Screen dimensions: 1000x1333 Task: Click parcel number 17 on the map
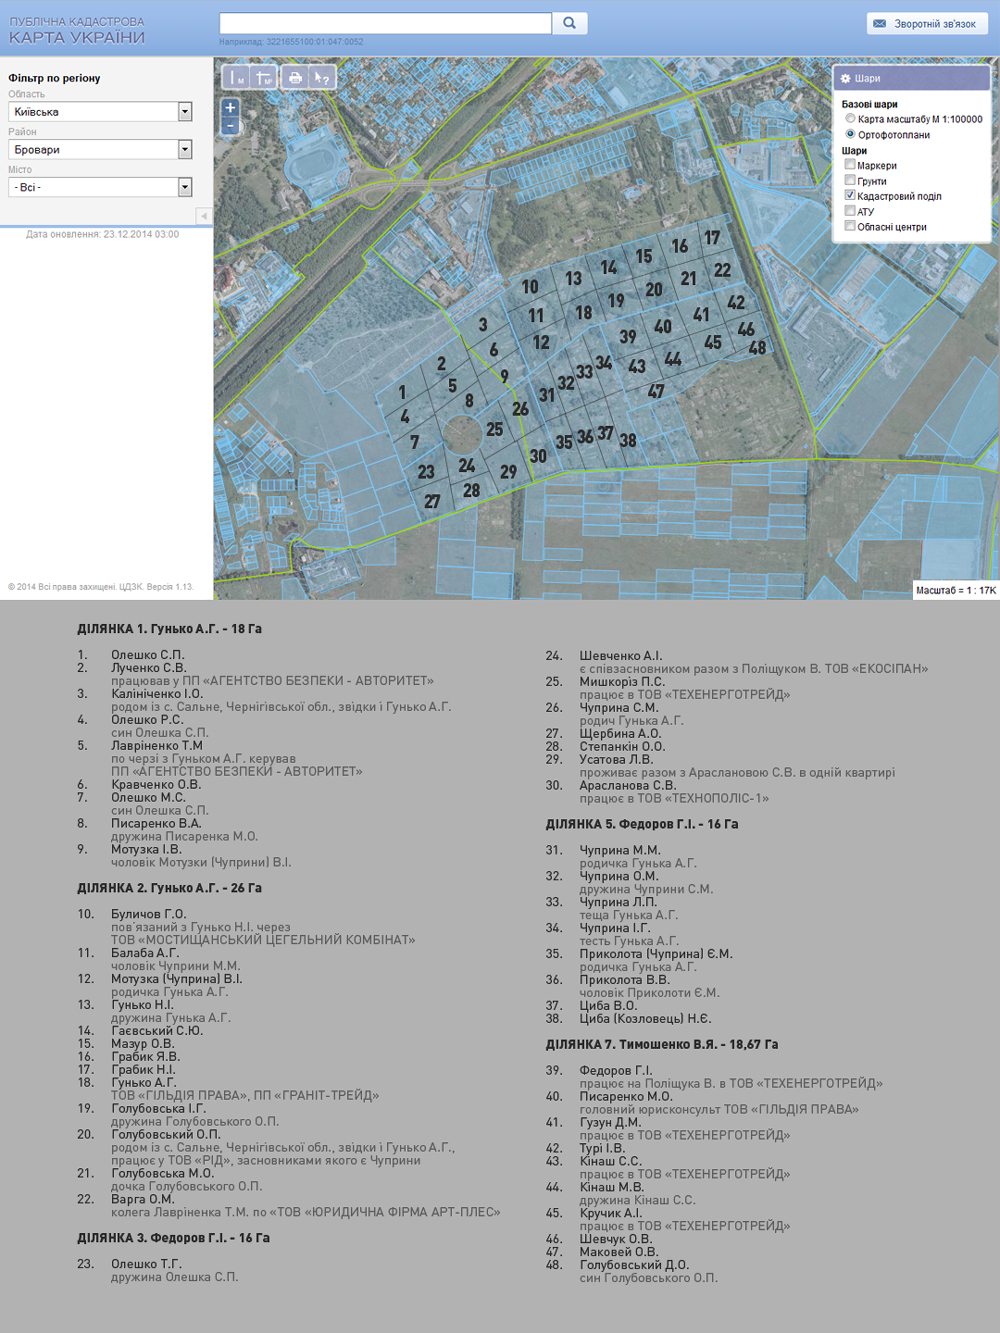click(x=712, y=238)
